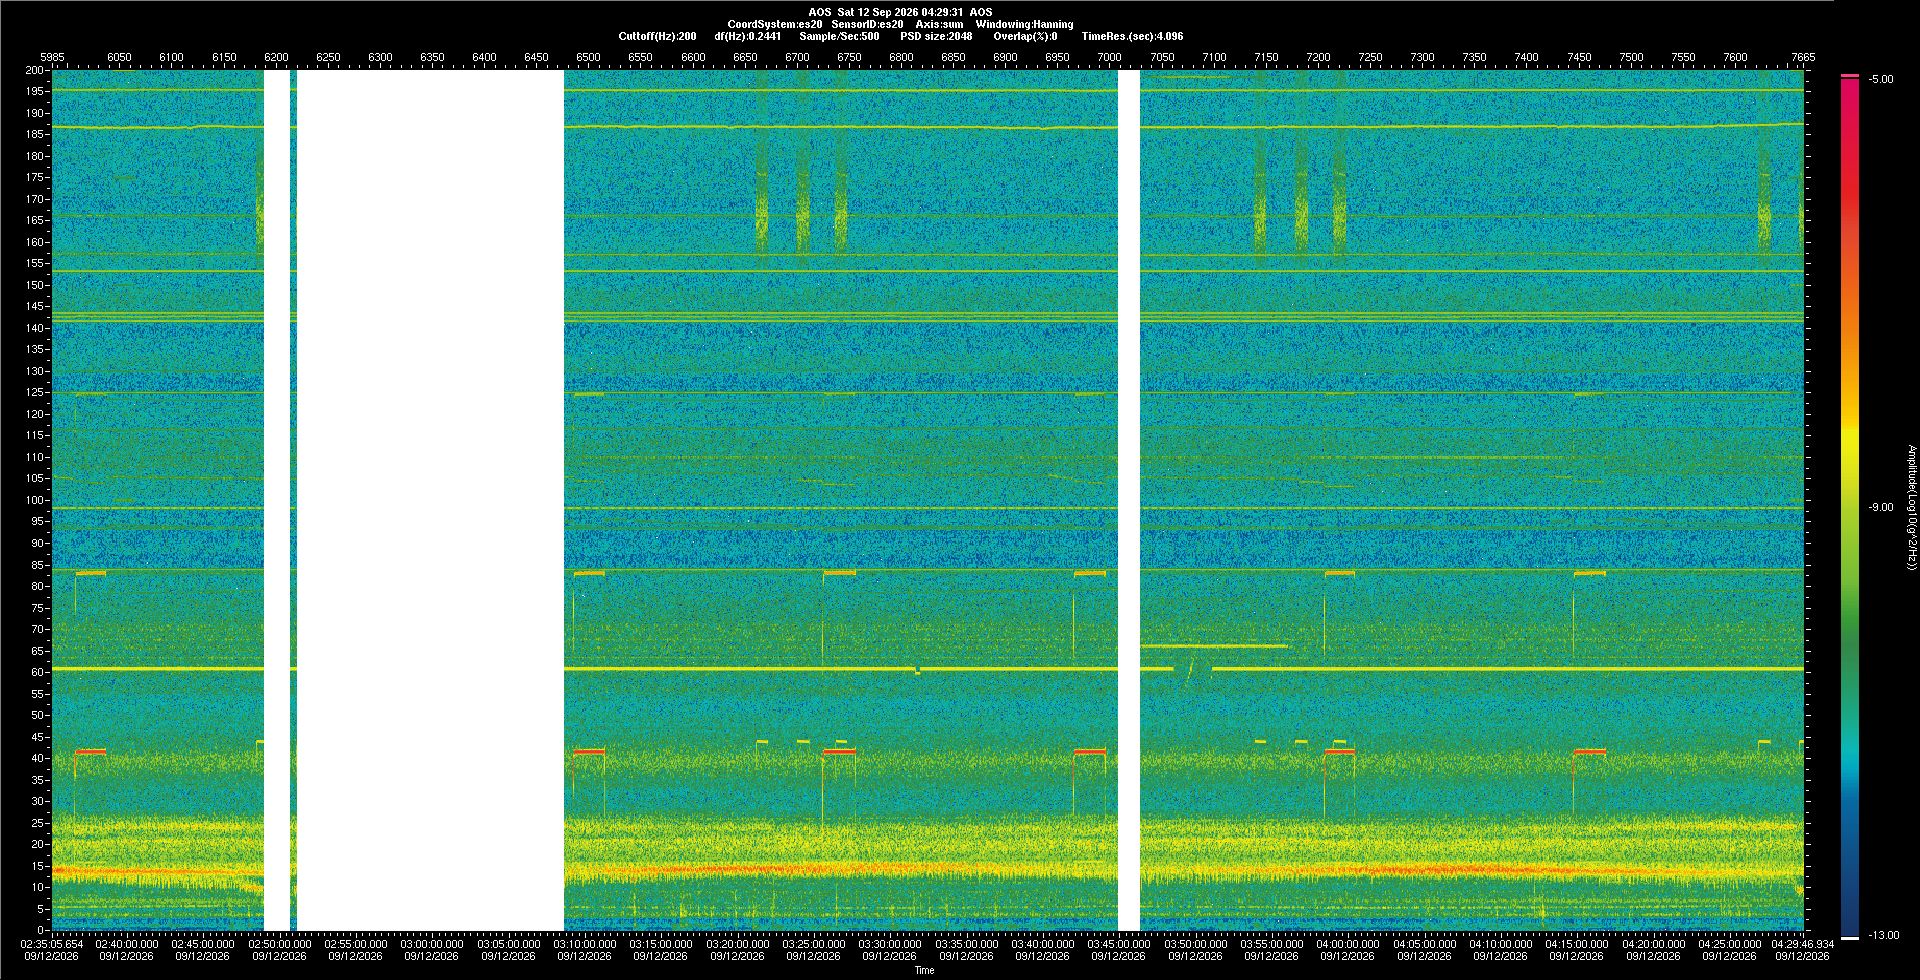Viewport: 1920px width, 980px height.
Task: Click the colorbar top marker at -5.00
Action: coord(1850,76)
